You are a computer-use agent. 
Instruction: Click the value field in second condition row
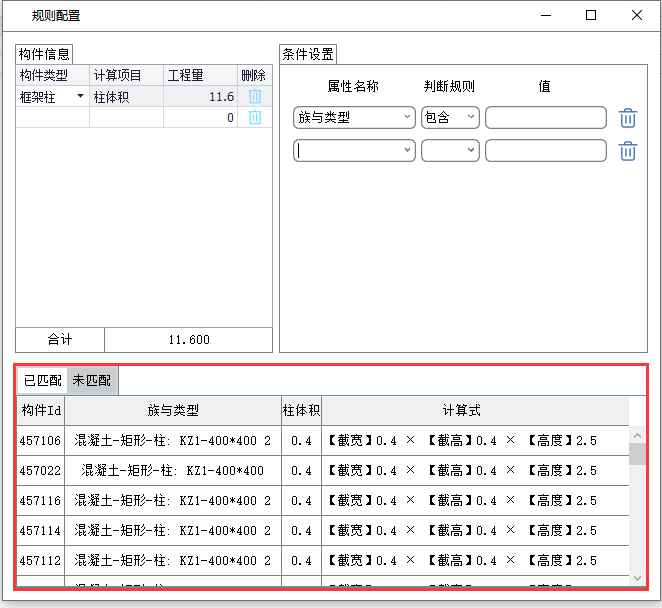(545, 150)
